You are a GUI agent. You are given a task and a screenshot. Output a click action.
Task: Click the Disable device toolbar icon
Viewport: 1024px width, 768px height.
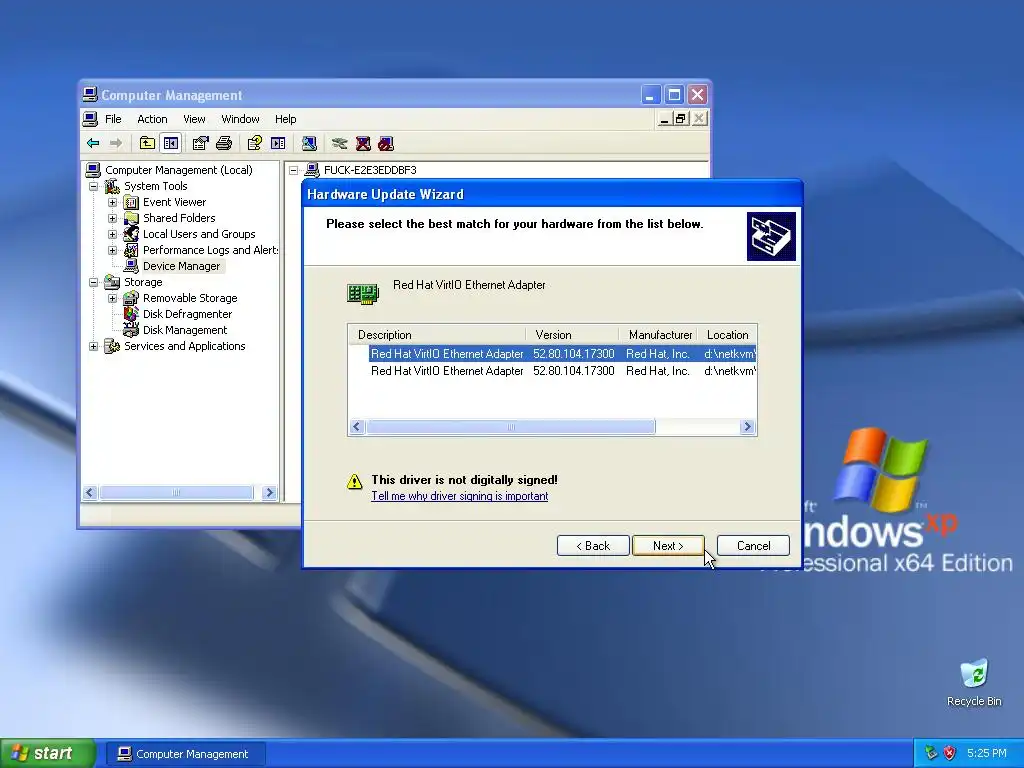coord(386,143)
